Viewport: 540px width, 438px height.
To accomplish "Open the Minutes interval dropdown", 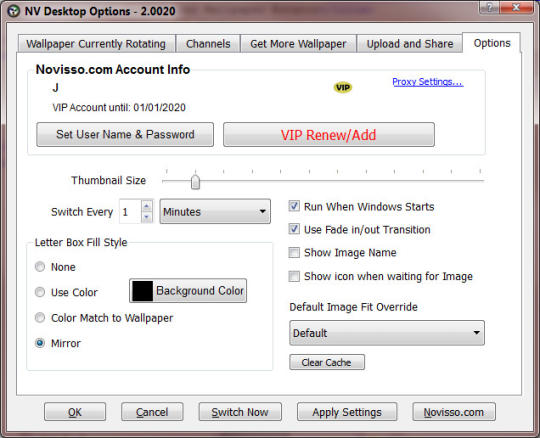I will 215,211.
